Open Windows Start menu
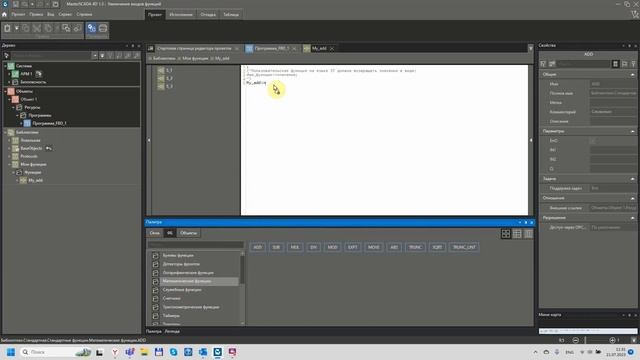Screen dimensions: 640x360 pos(11,352)
